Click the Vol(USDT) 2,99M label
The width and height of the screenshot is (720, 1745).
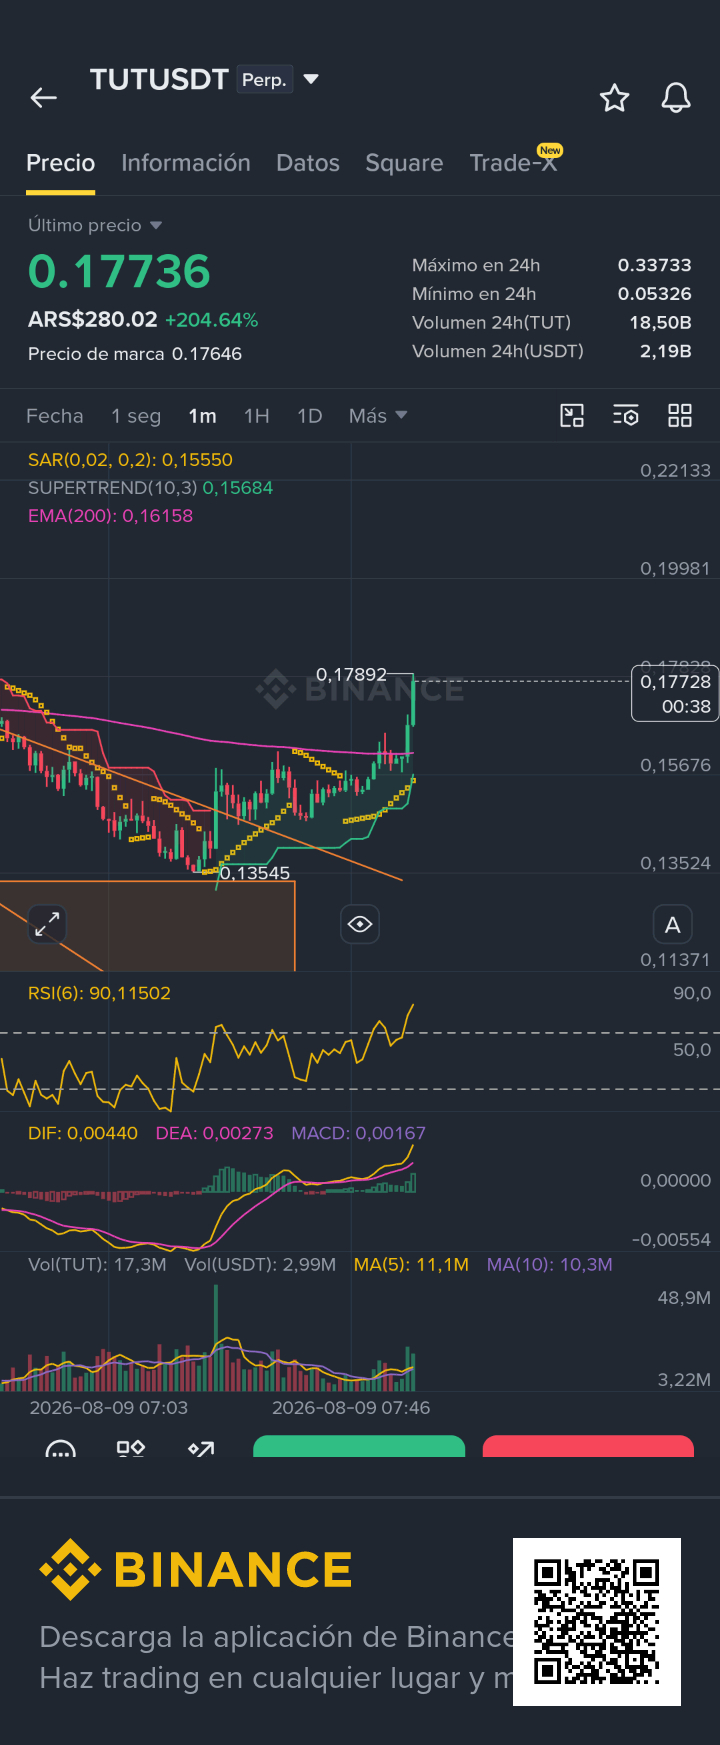coord(260,1265)
